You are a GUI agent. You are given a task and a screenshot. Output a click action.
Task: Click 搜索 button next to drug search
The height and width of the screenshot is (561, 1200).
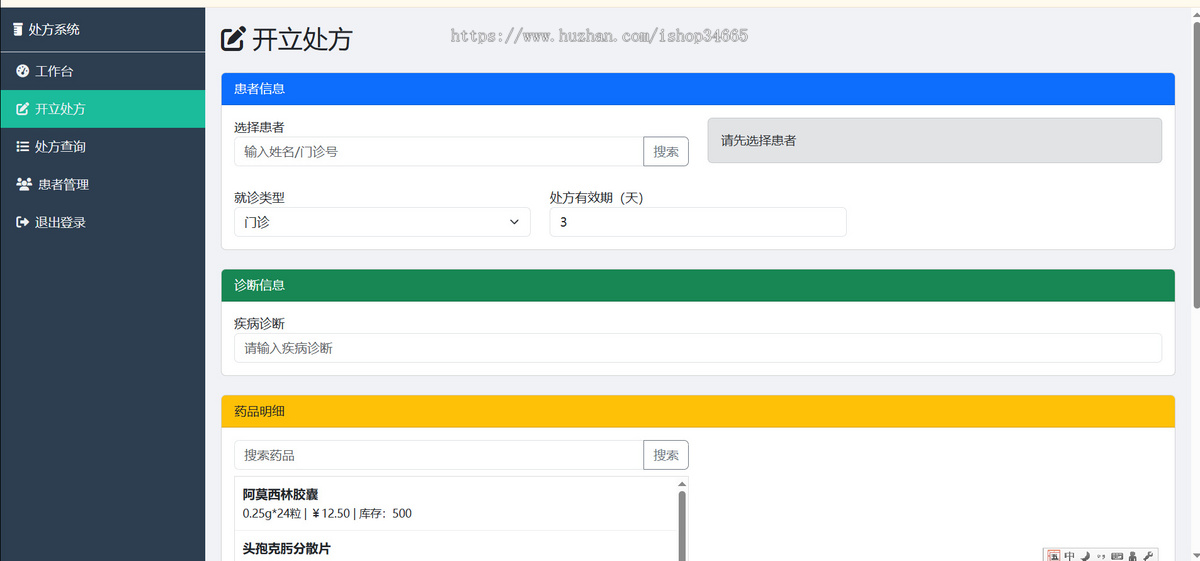[x=666, y=455]
